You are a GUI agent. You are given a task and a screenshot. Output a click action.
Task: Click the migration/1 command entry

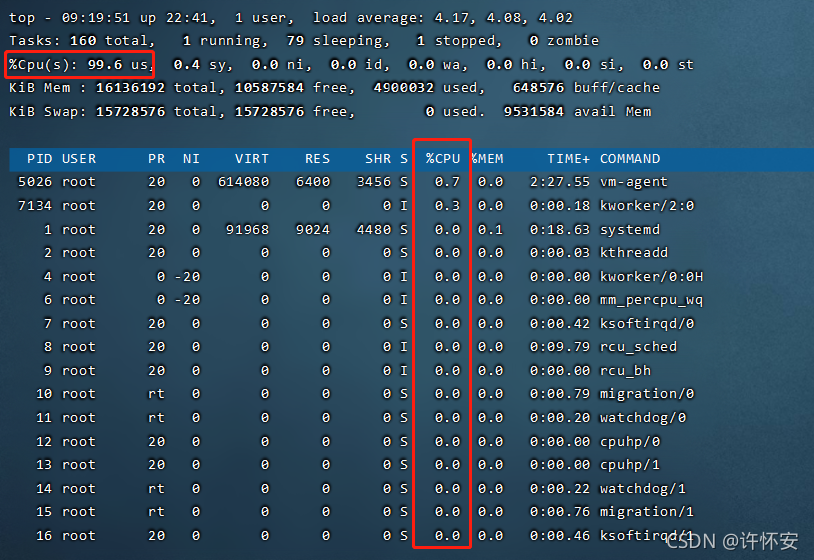point(647,512)
